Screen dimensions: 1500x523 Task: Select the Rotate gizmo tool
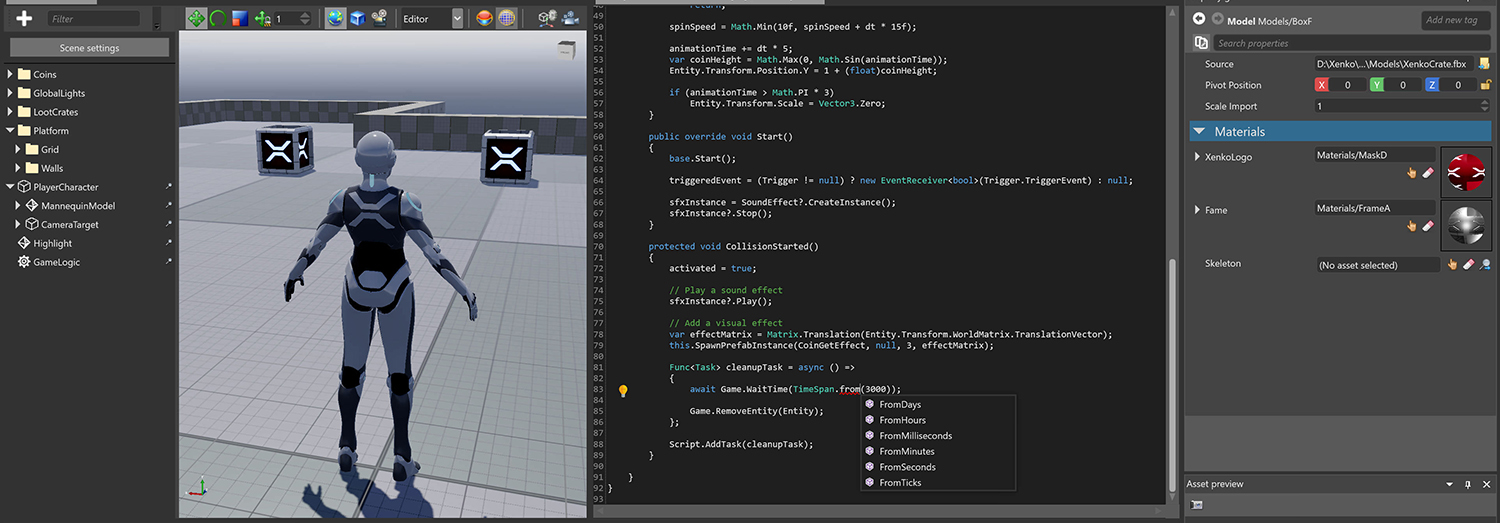pyautogui.click(x=218, y=18)
